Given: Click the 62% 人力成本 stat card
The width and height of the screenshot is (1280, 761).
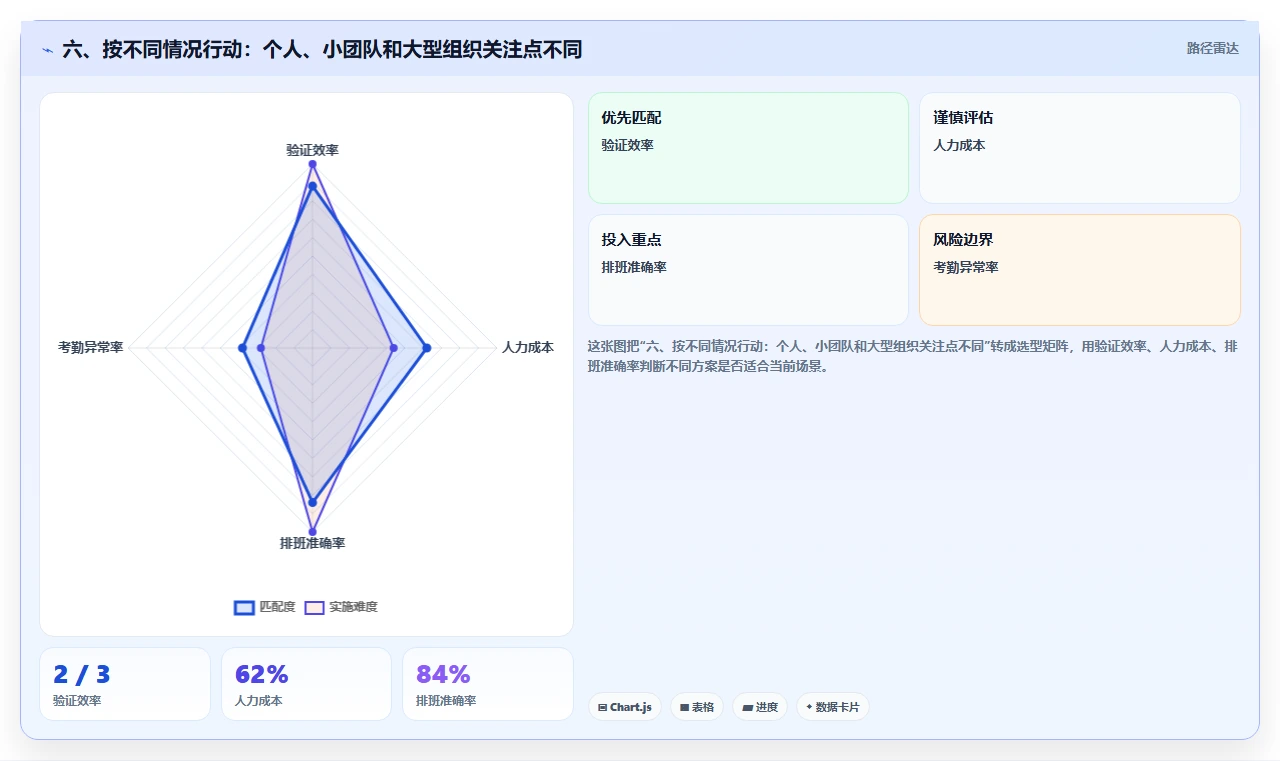Looking at the screenshot, I should pyautogui.click(x=306, y=684).
